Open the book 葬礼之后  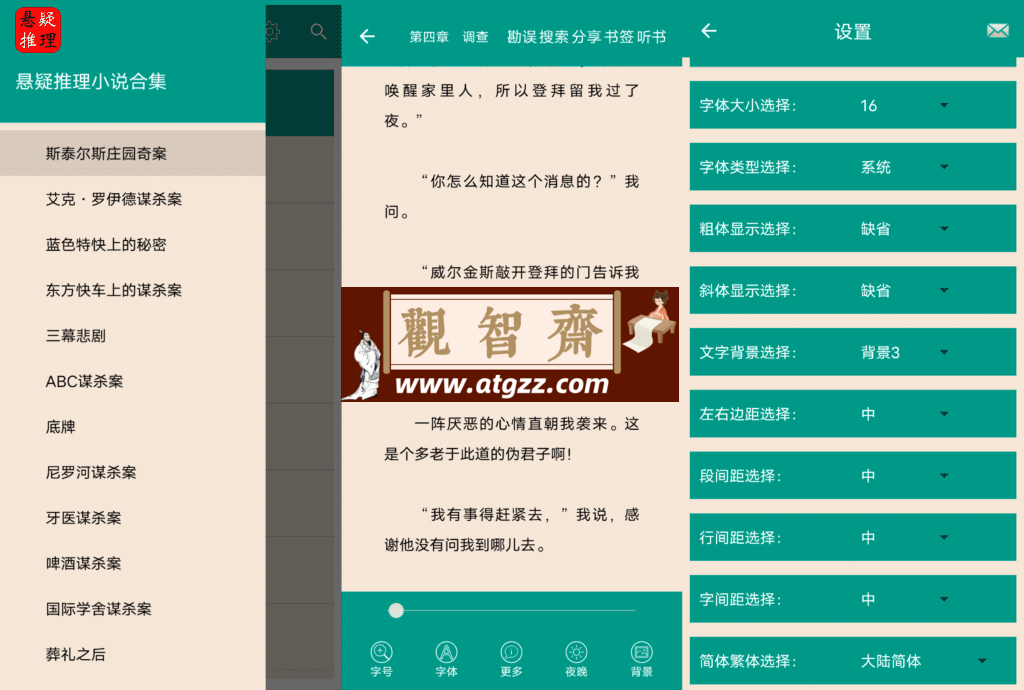pos(133,654)
